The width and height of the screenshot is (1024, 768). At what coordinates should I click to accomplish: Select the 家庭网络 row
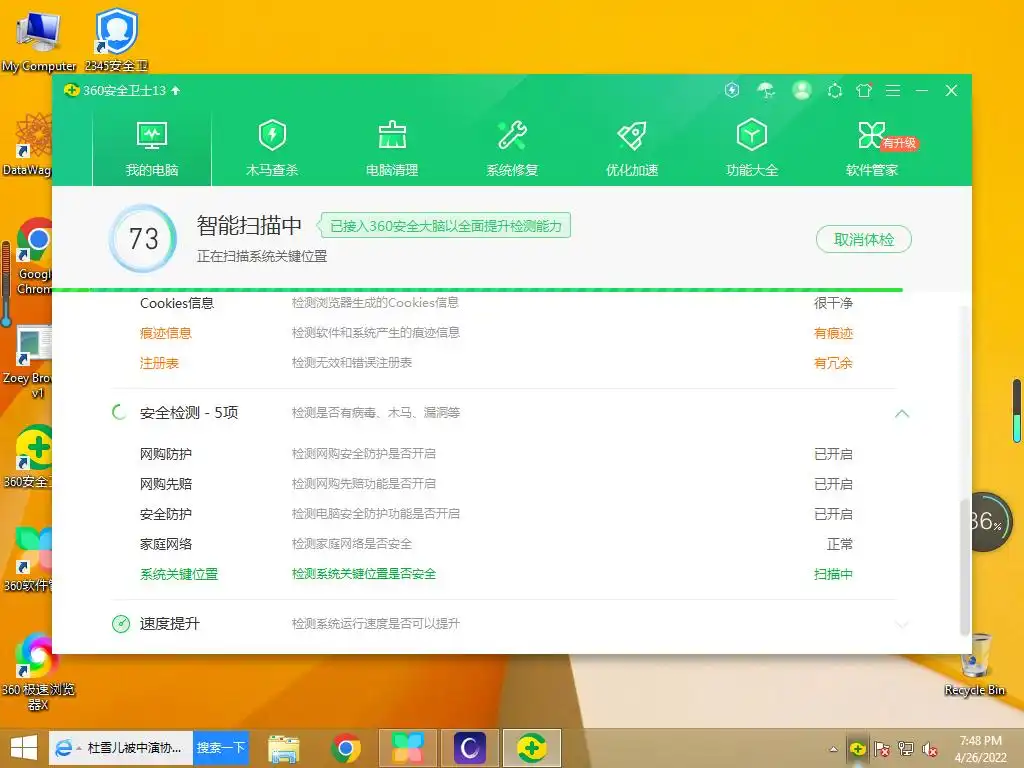click(x=496, y=544)
